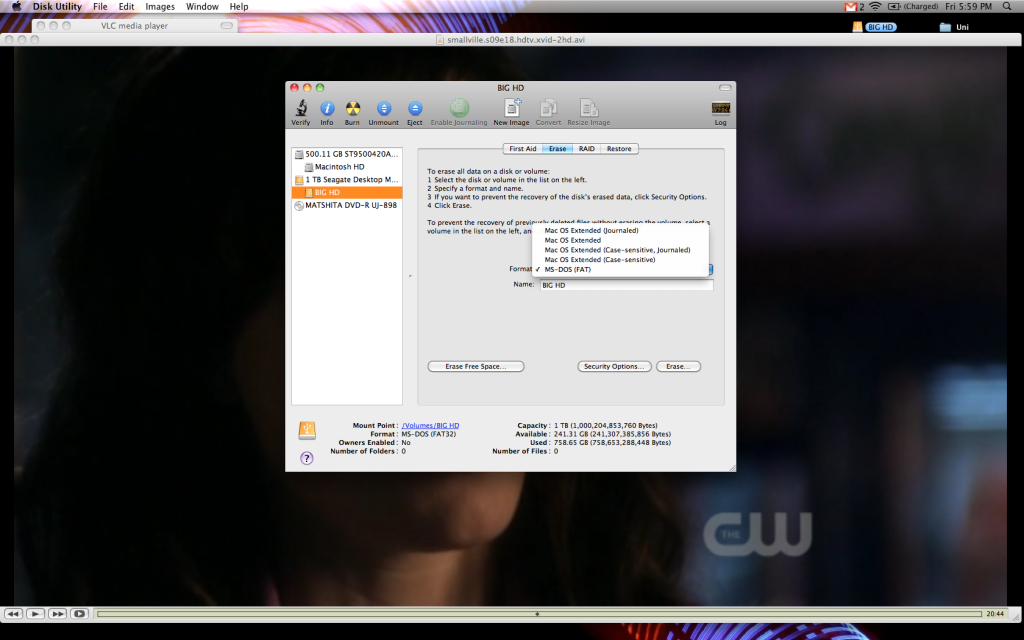Viewport: 1024px width, 640px height.
Task: Select Macintosh HD volume
Action: 347,167
